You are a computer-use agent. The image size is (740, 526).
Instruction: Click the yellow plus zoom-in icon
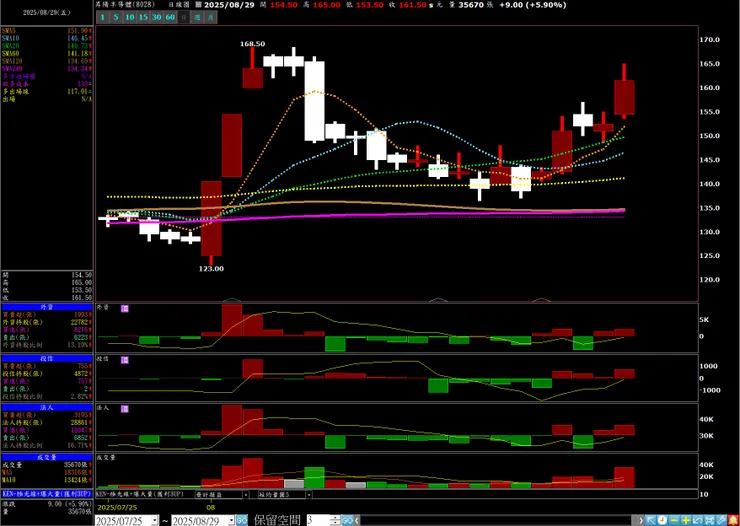click(686, 520)
